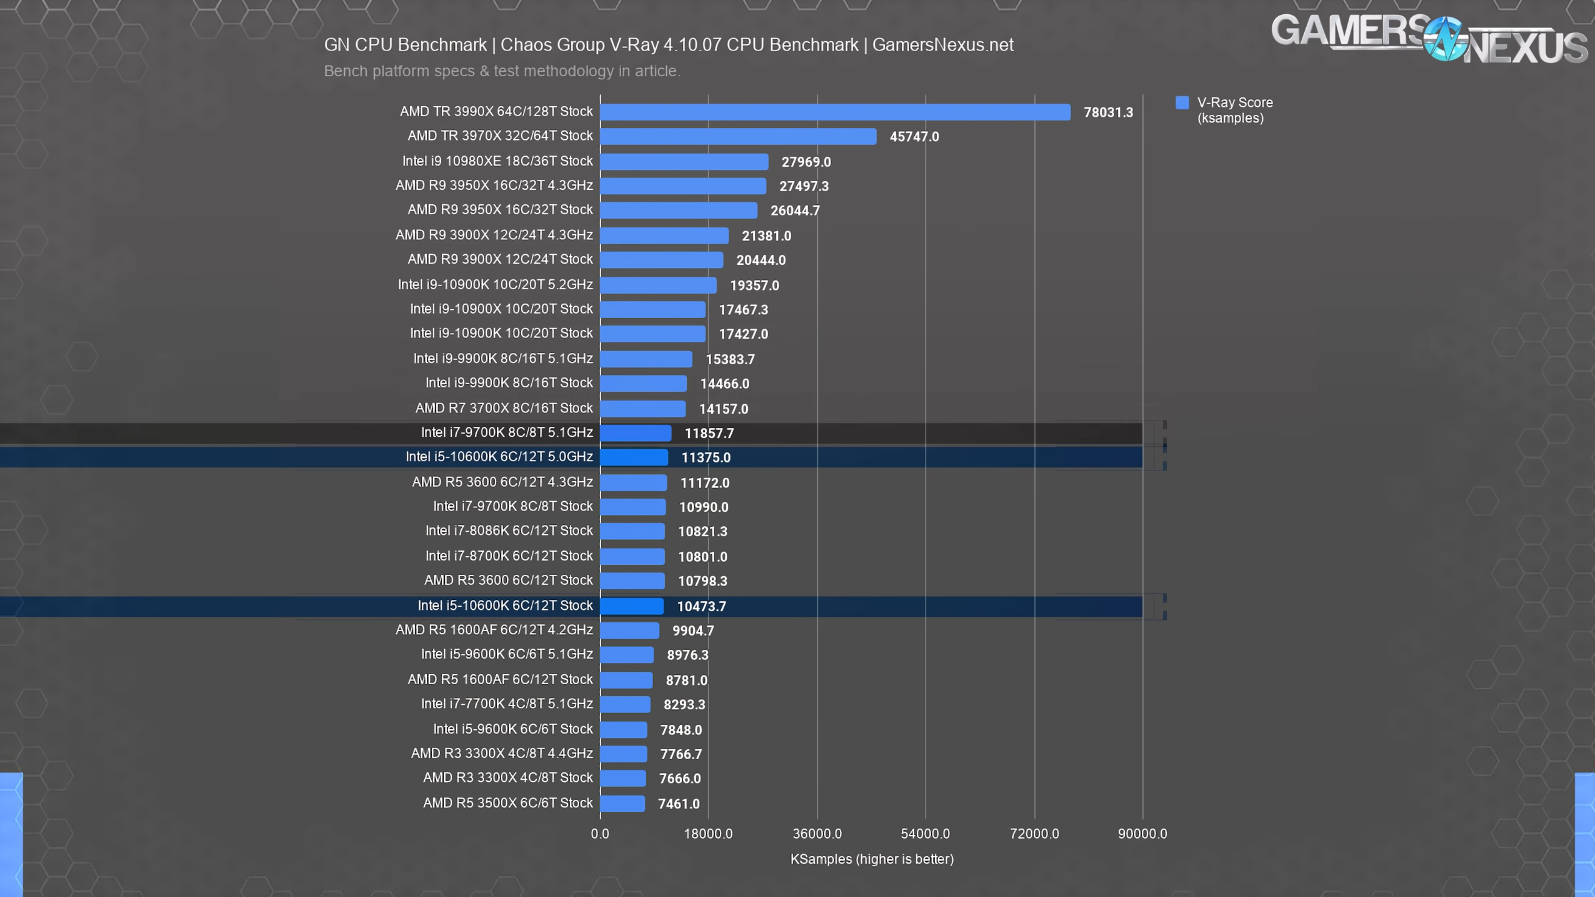Click the GamersNexus logo
The width and height of the screenshot is (1595, 897).
tap(1429, 38)
